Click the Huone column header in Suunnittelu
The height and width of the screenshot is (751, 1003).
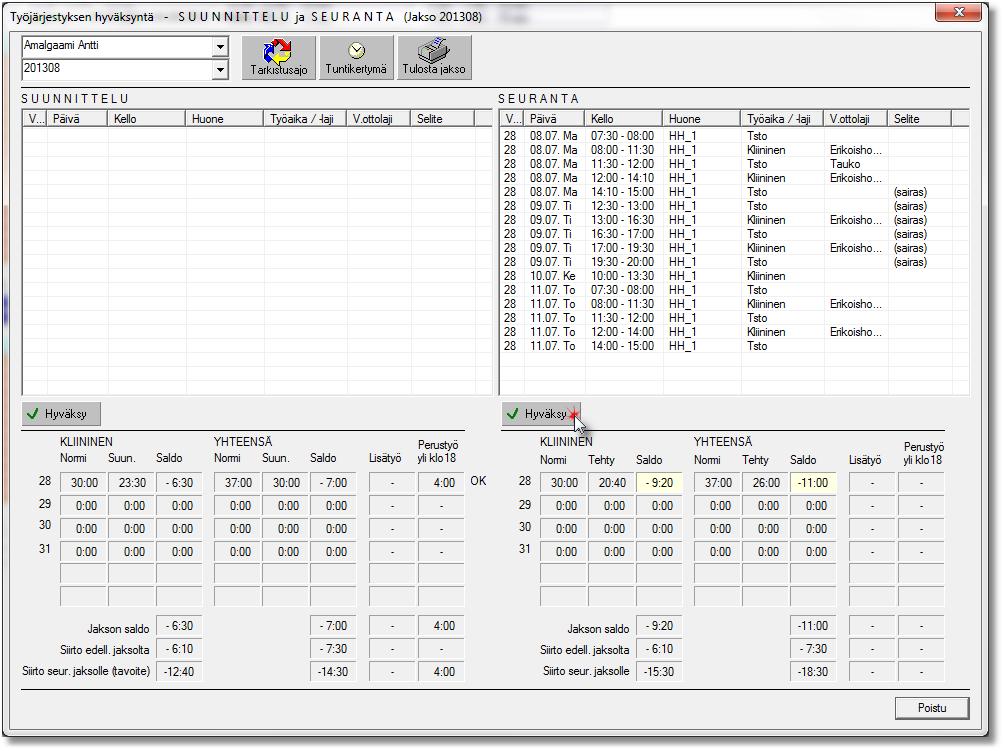pos(225,118)
